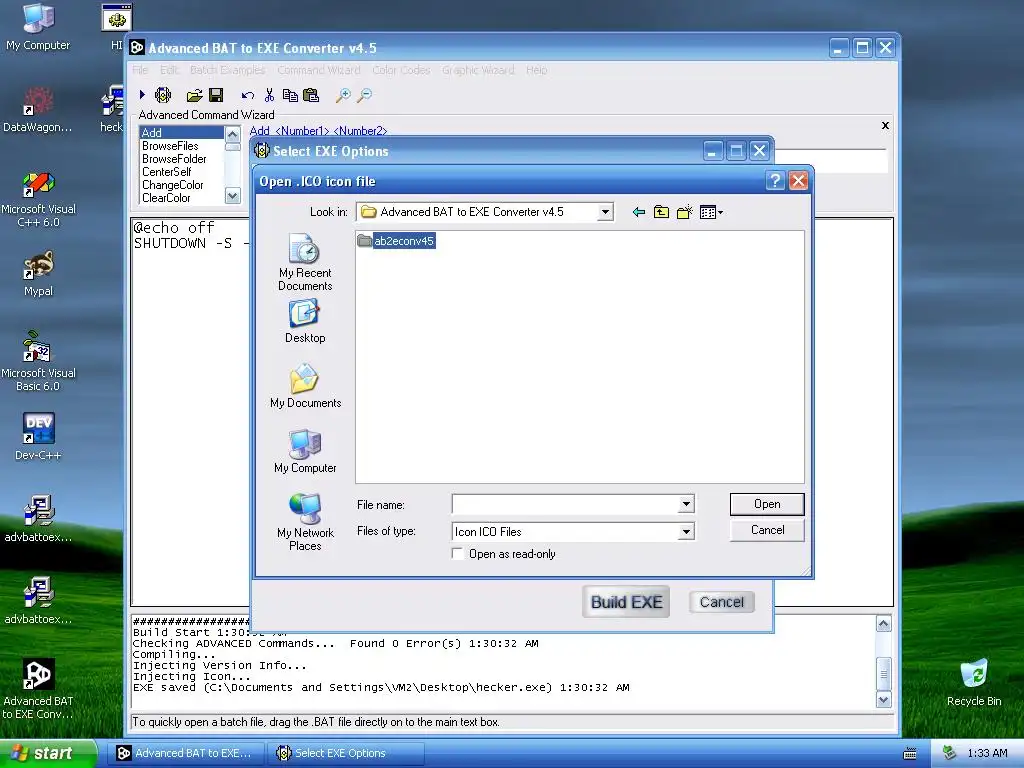Open the Graphic Wizard menu
1024x768 pixels.
click(x=478, y=70)
